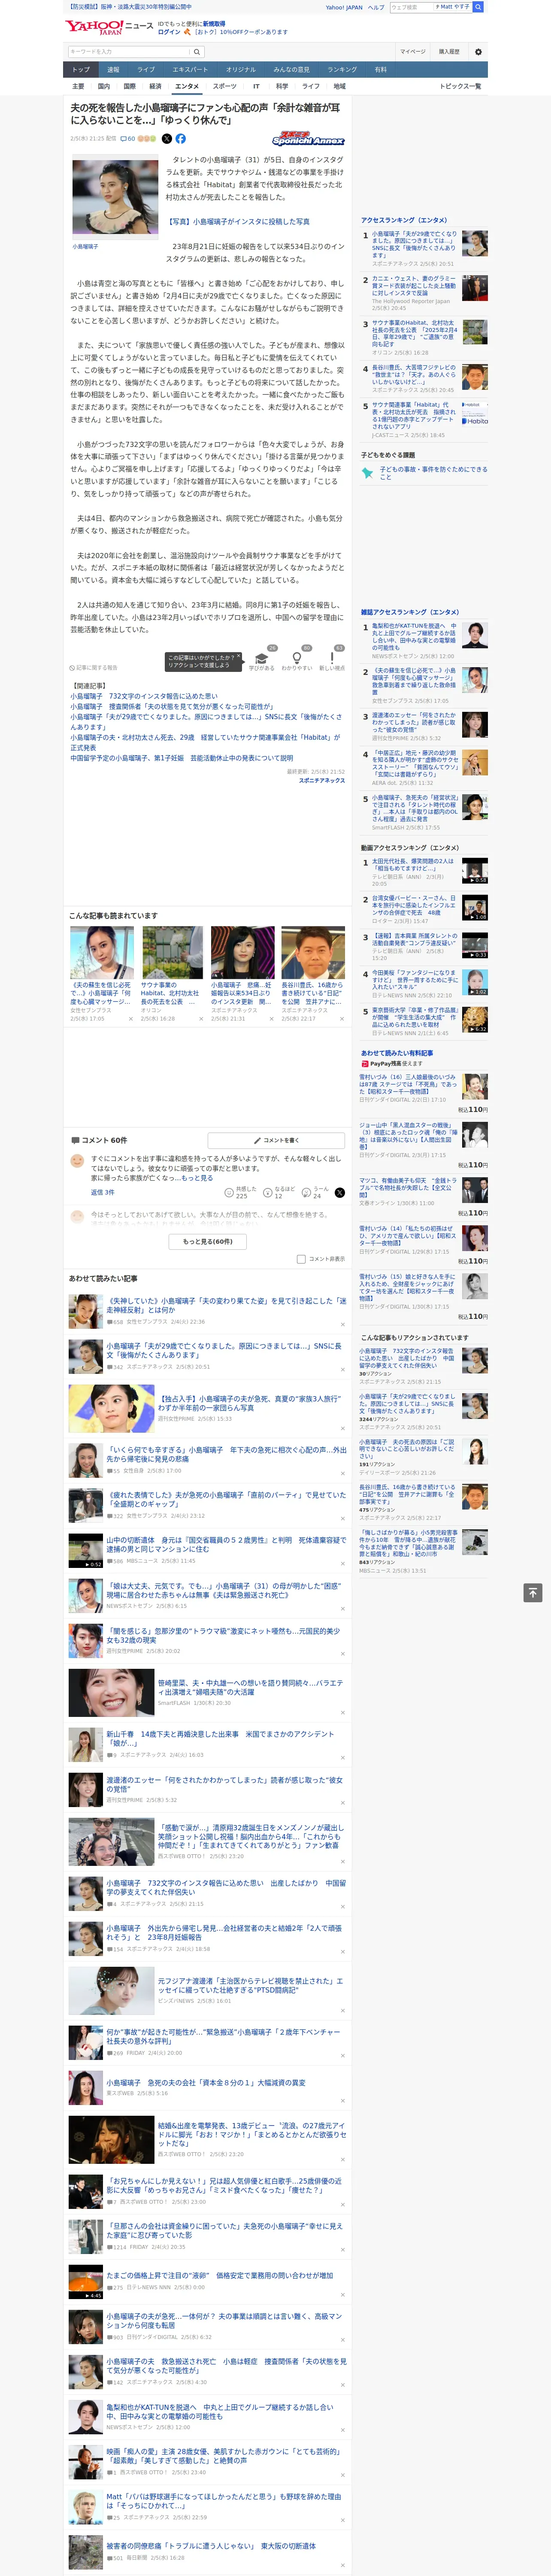Select the エキスパート navigation tab
The height and width of the screenshot is (2576, 551).
tap(190, 70)
